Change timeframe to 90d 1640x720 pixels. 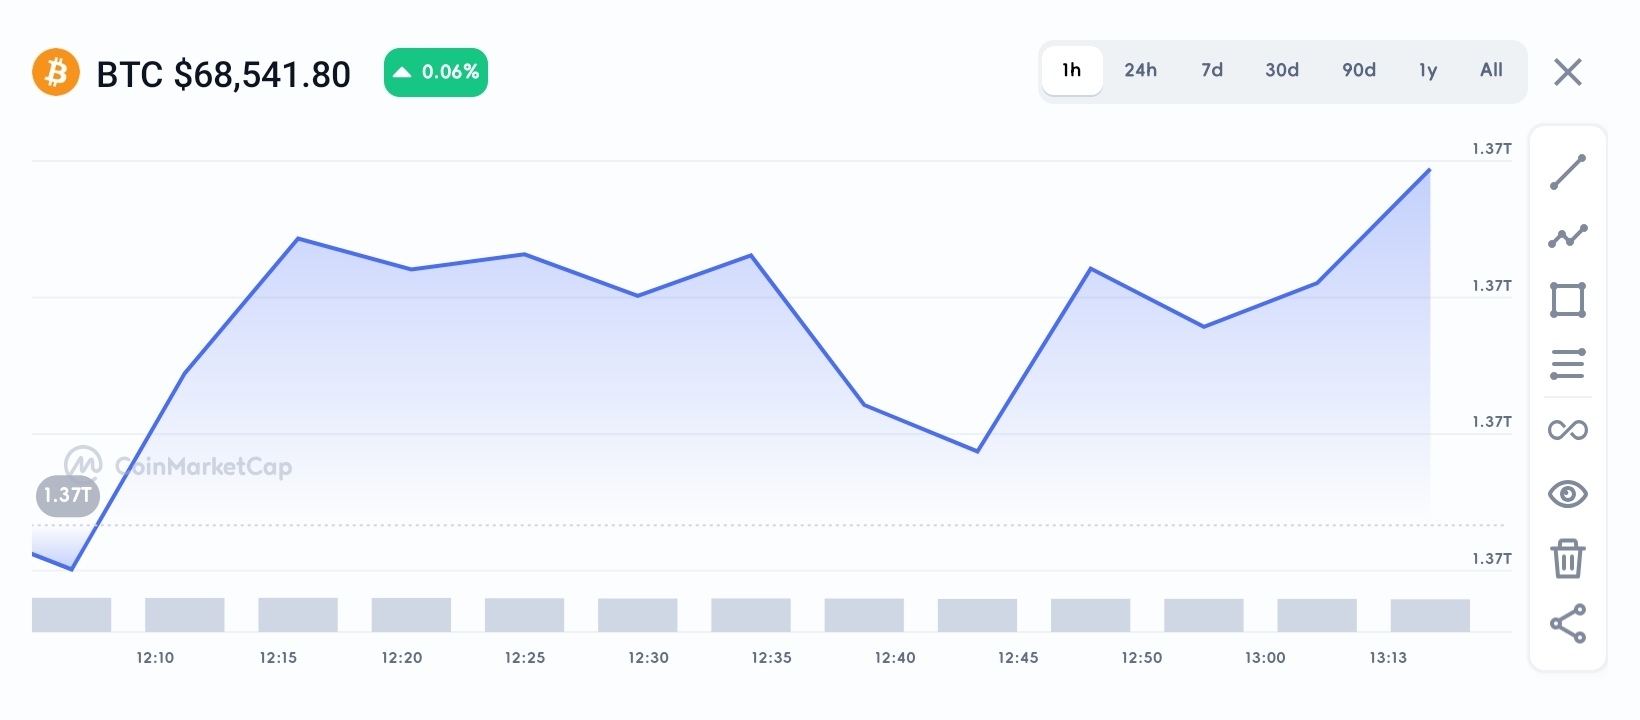click(1359, 70)
